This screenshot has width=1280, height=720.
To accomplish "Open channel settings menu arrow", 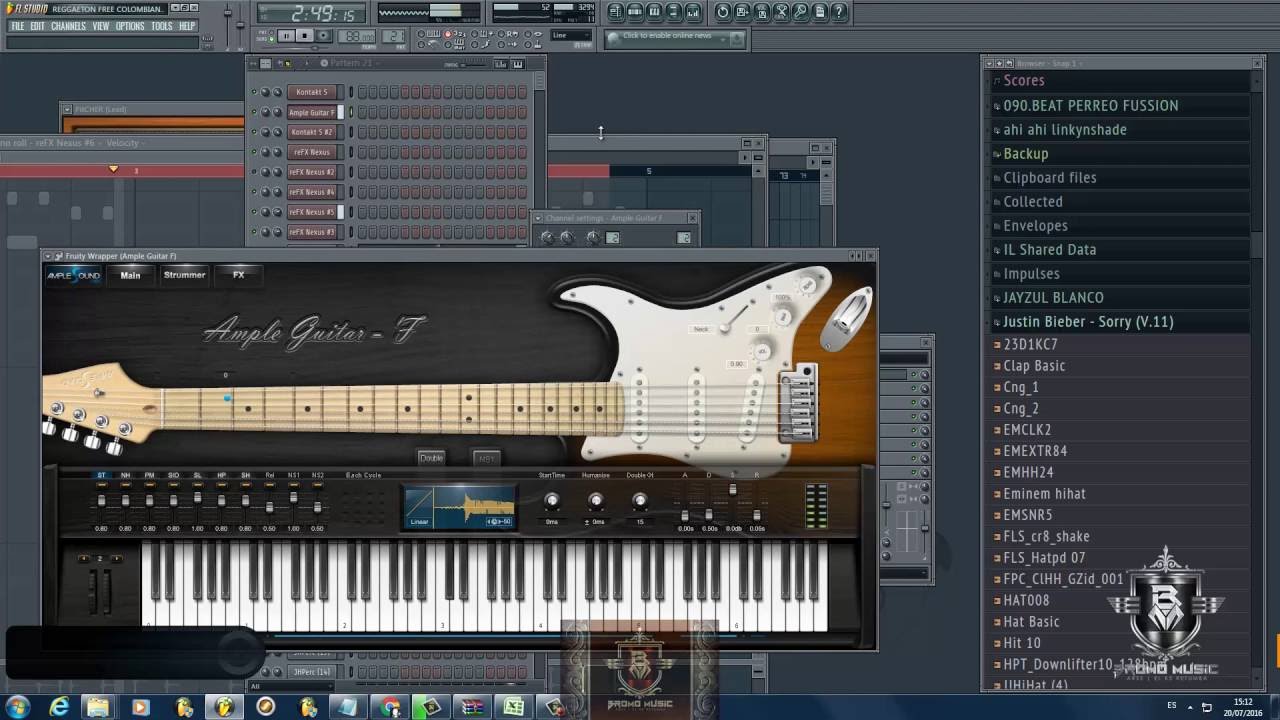I will point(539,218).
